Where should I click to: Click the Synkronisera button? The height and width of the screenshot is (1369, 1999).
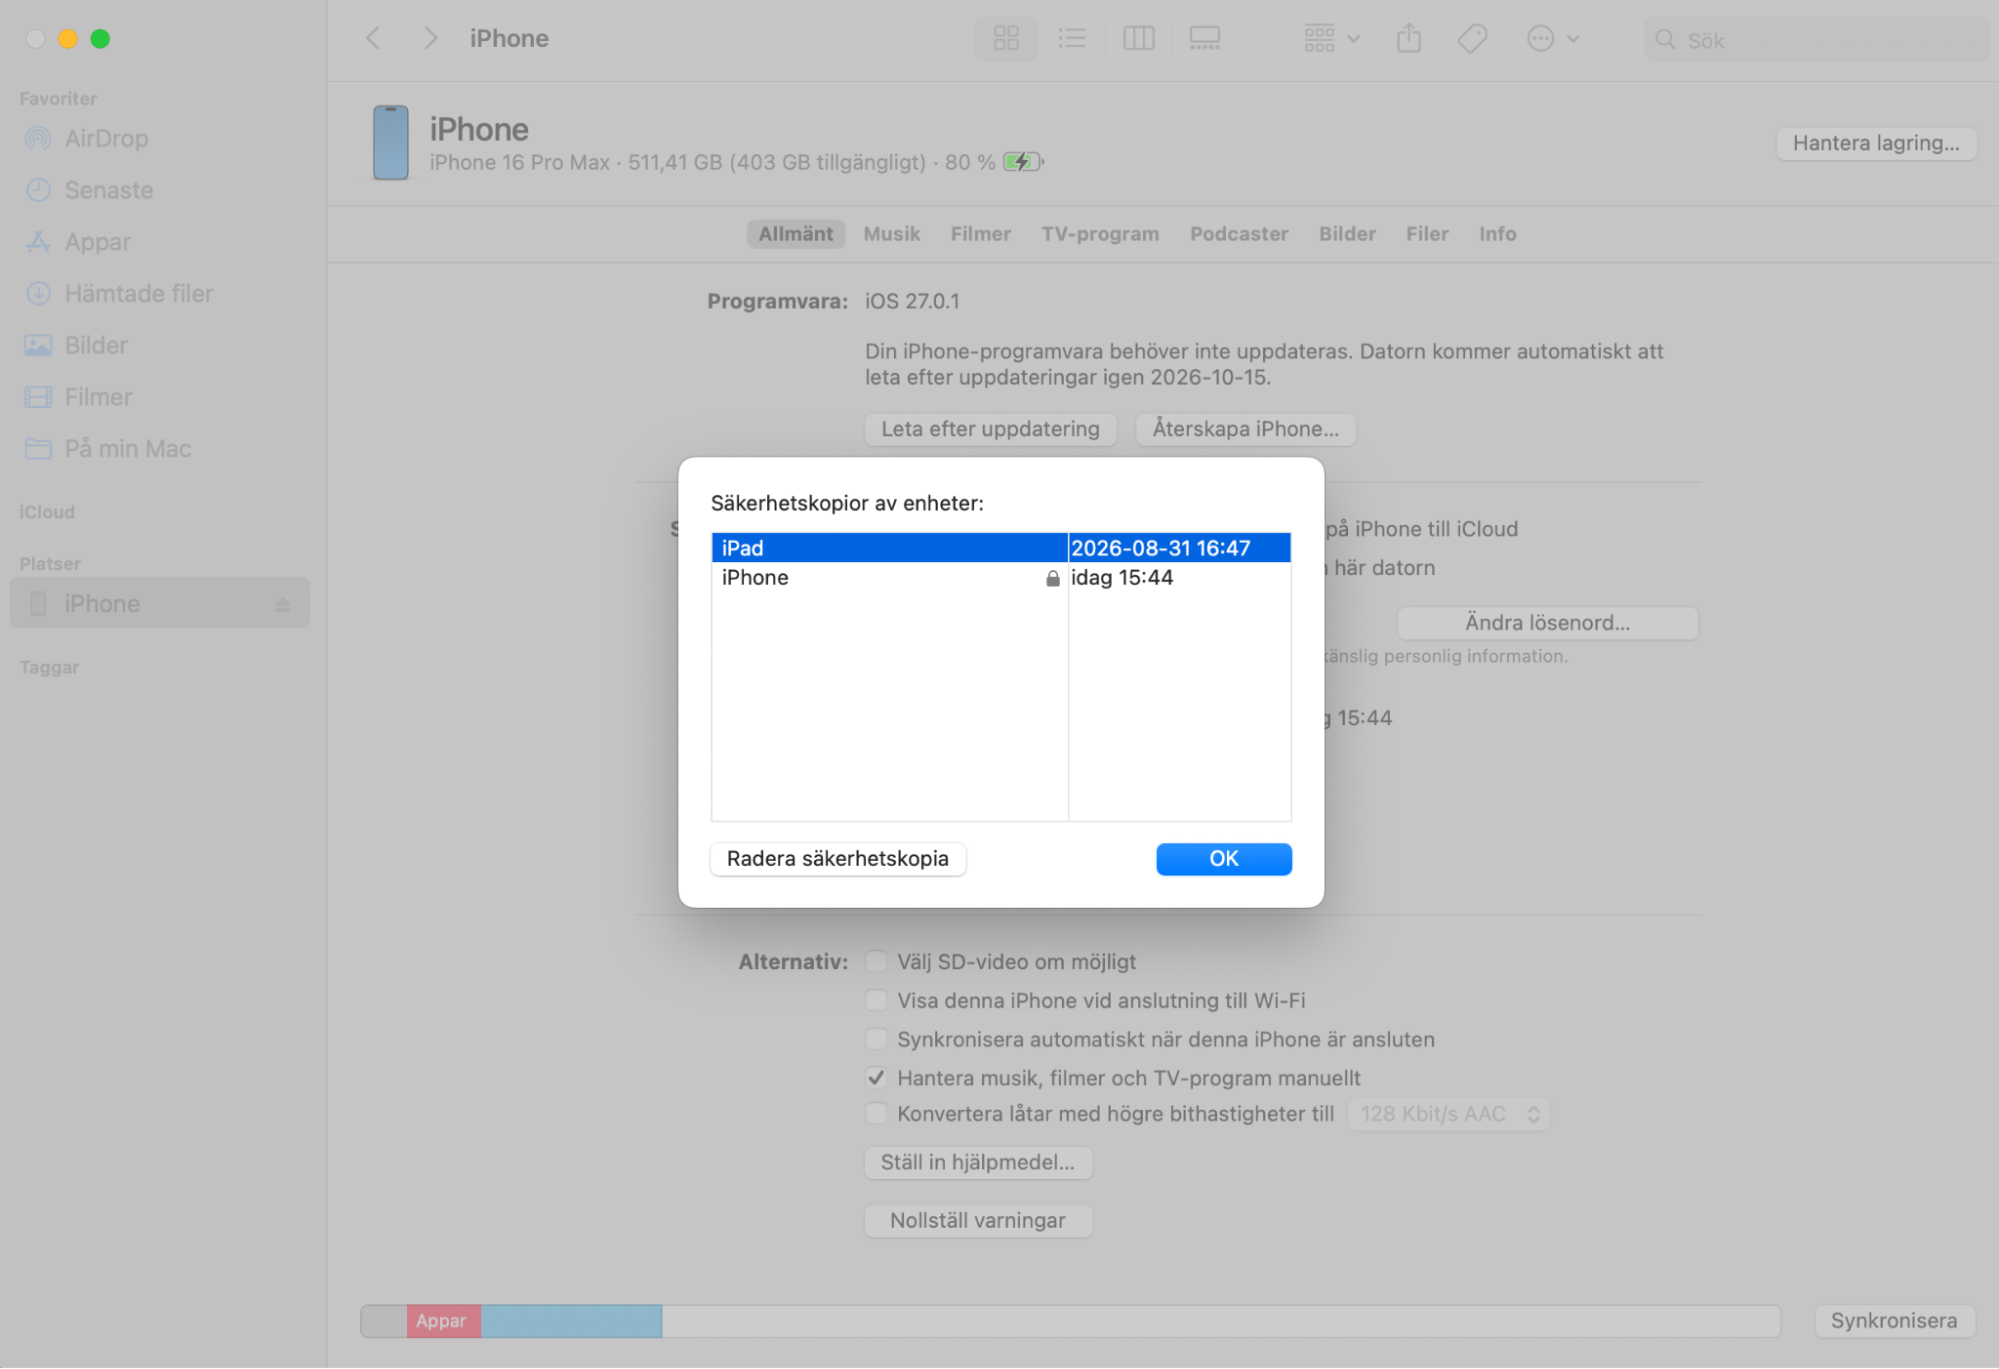1893,1321
